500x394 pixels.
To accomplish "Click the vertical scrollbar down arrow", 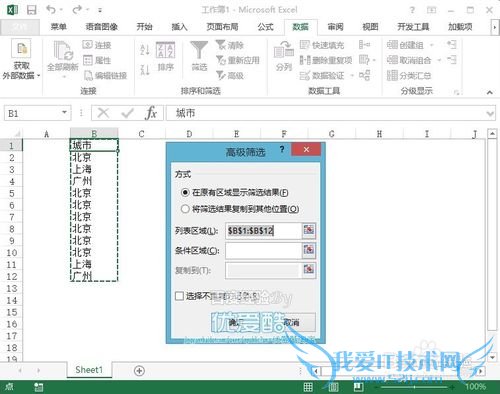I will point(492,357).
